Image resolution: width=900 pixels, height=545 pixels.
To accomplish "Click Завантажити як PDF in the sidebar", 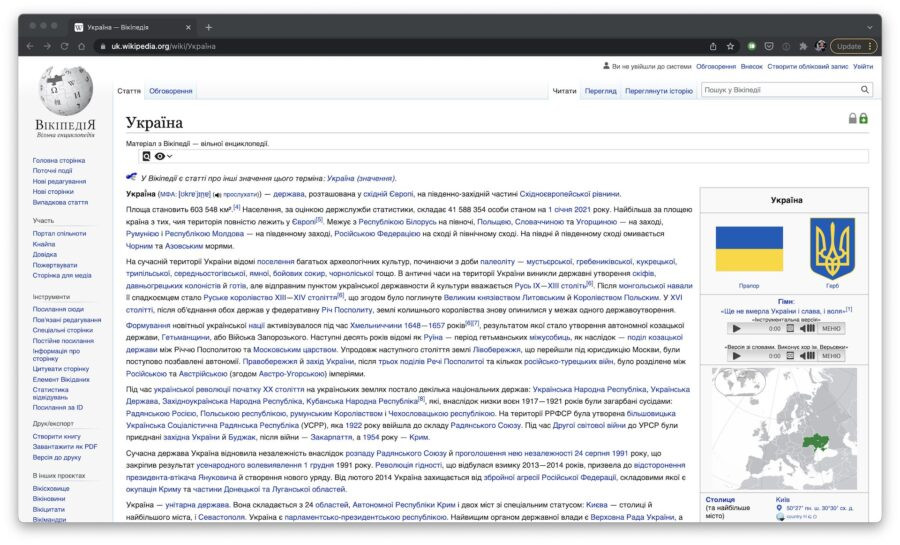I will coord(65,447).
